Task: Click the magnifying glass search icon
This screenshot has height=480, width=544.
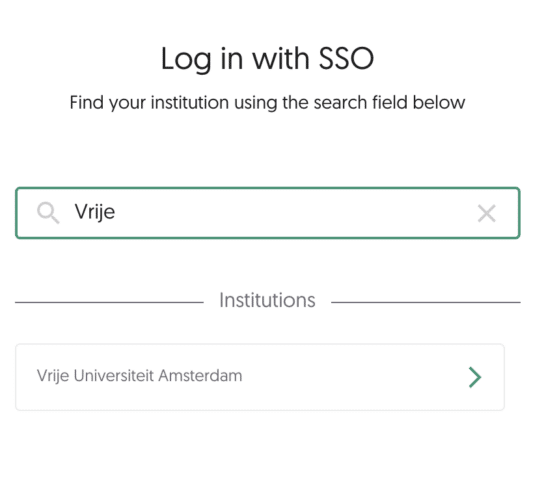Action: 48,213
